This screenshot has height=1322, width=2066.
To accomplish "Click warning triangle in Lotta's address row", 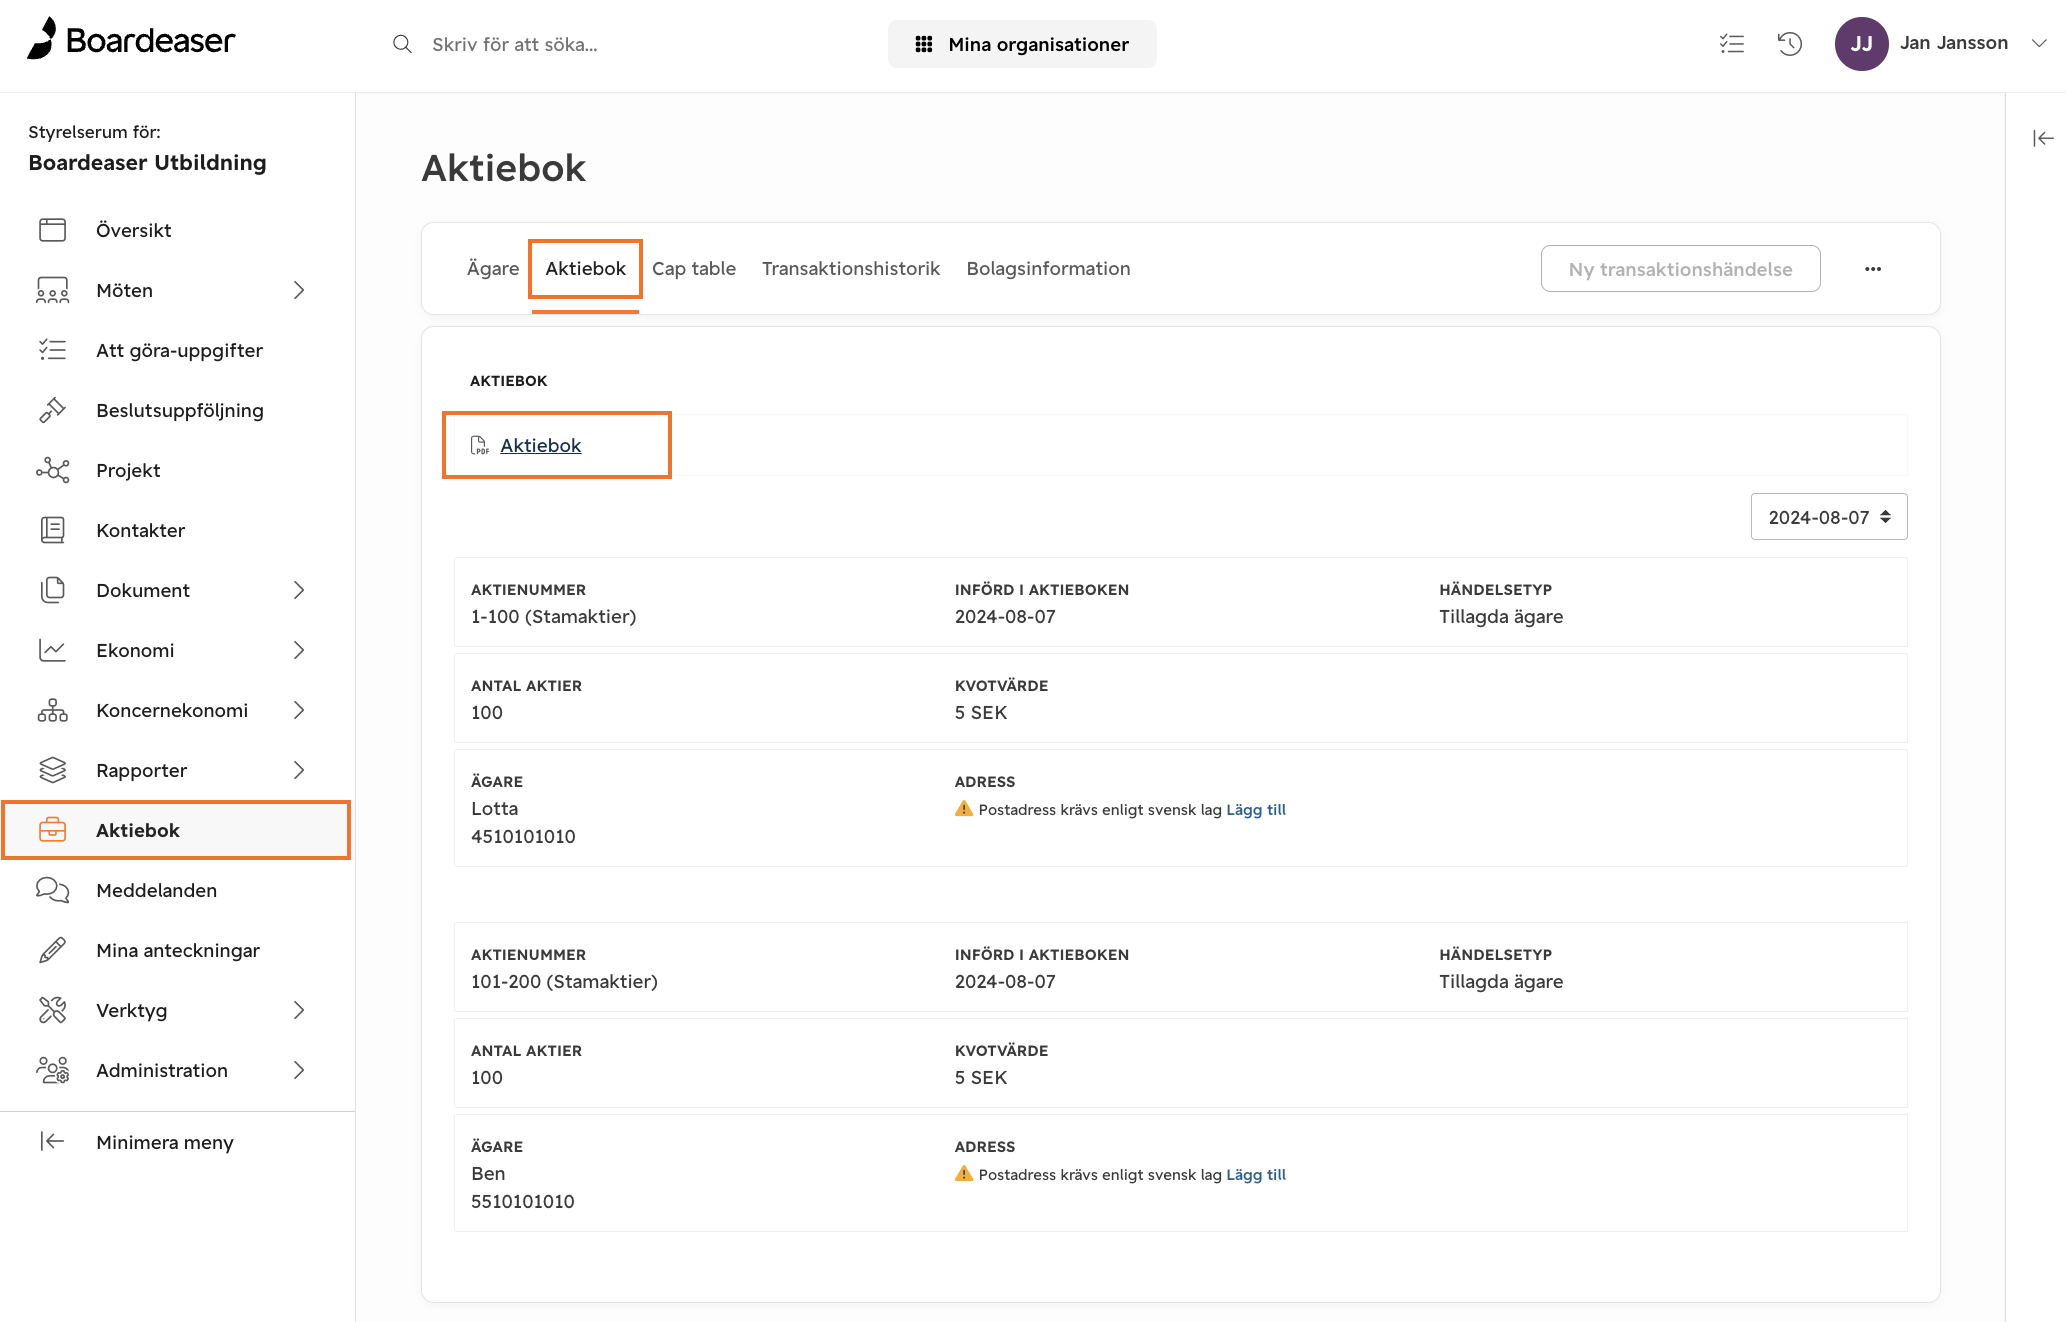I will click(964, 809).
